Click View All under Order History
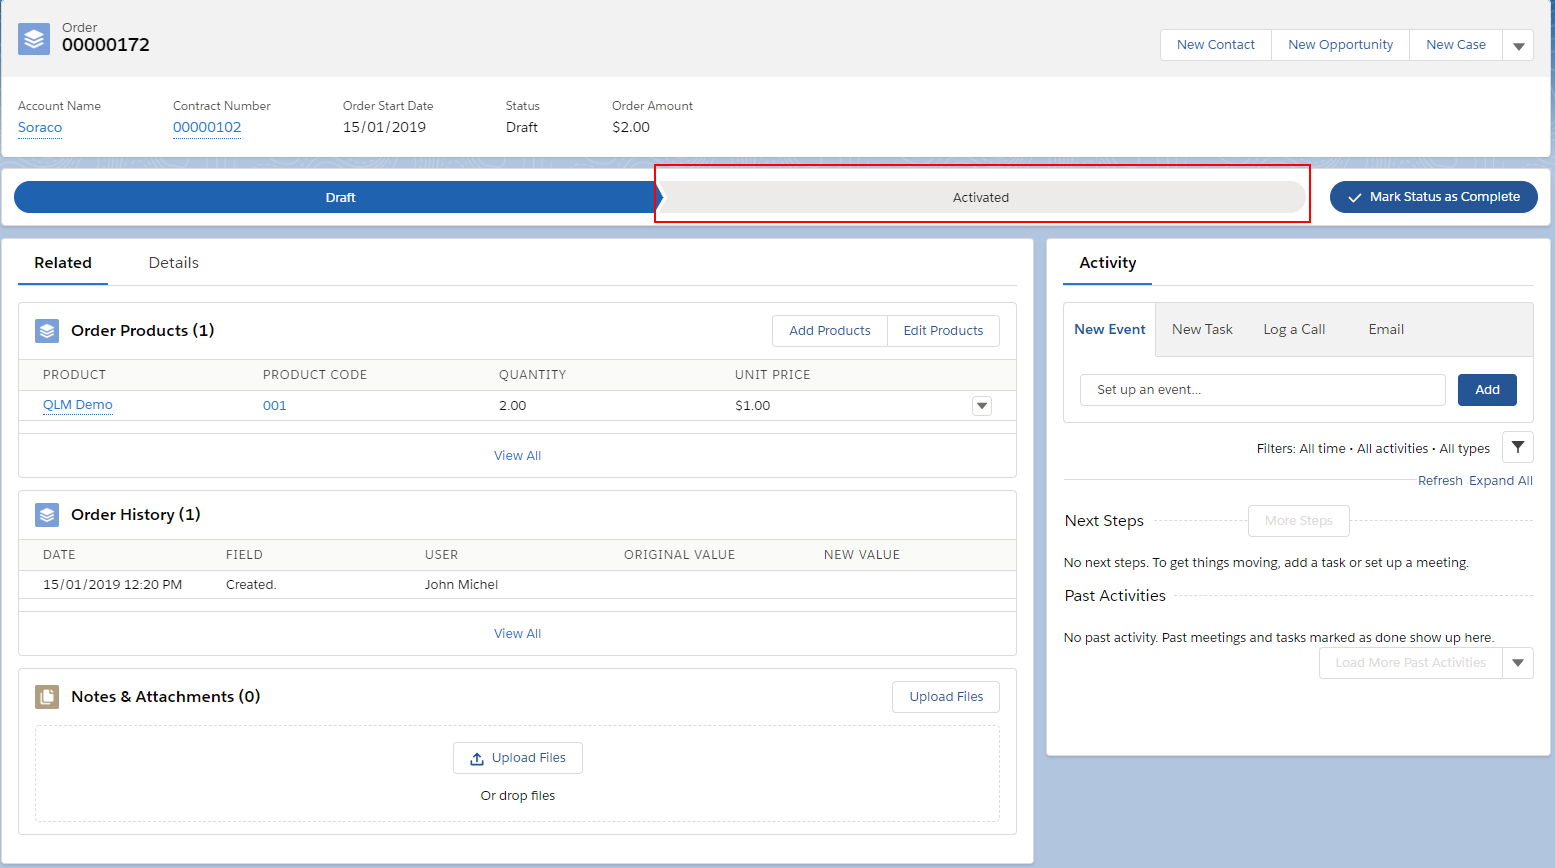The height and width of the screenshot is (868, 1555). coord(517,633)
